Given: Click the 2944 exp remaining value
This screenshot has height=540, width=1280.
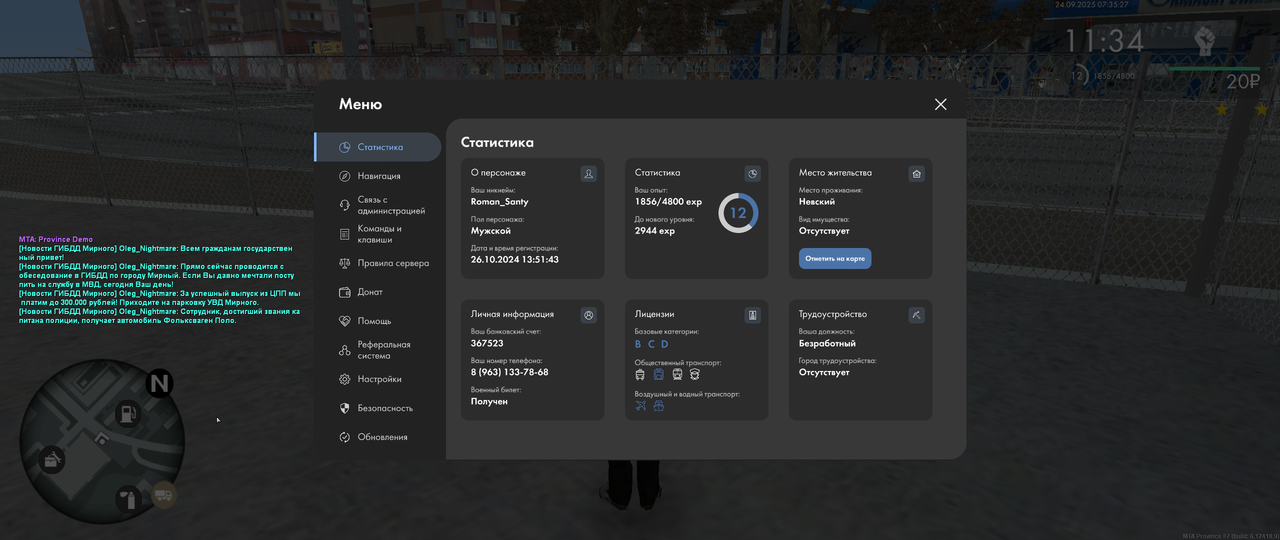Looking at the screenshot, I should (655, 231).
